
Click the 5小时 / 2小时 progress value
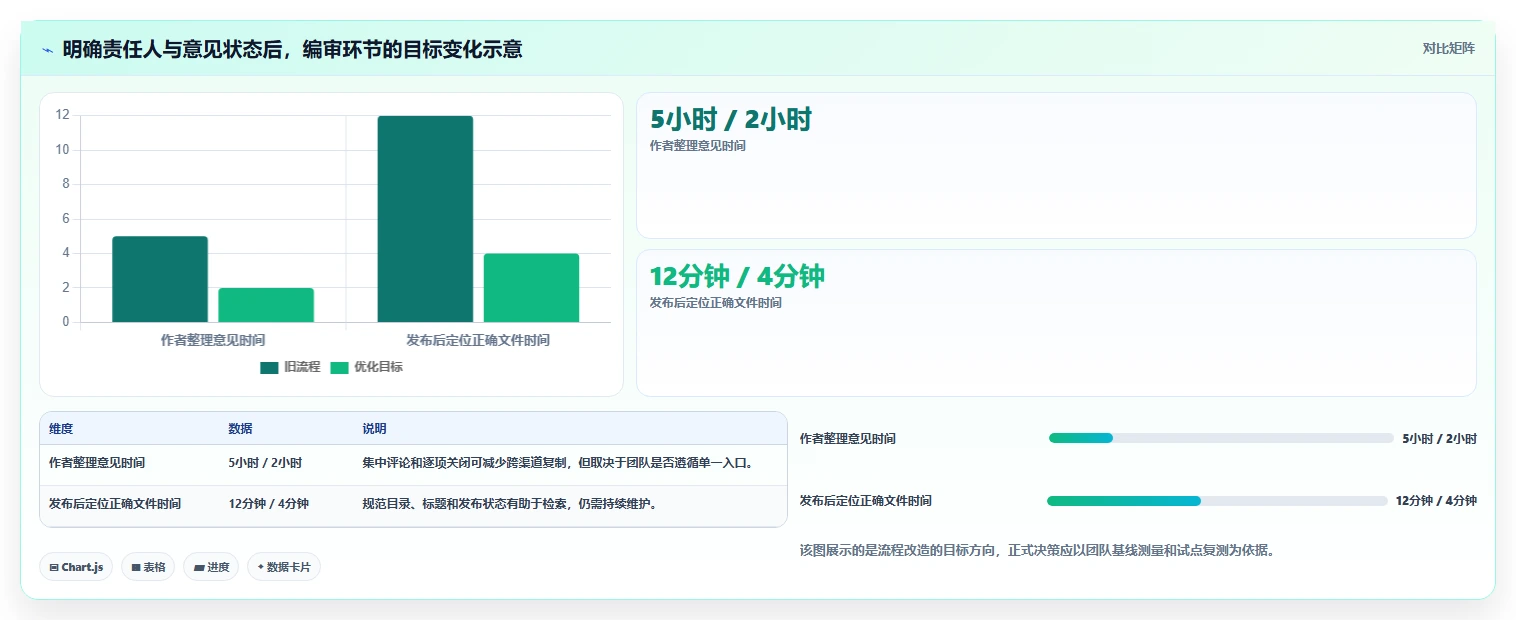(1439, 438)
